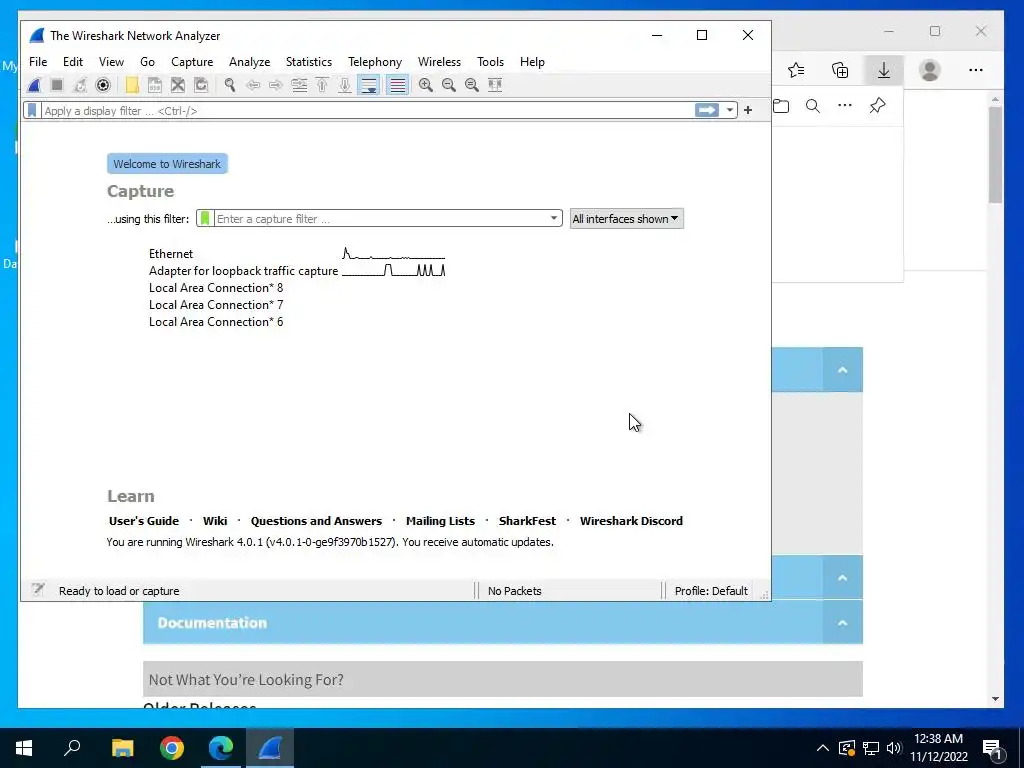
Task: Expand the capture filter dropdown arrow
Action: (554, 218)
